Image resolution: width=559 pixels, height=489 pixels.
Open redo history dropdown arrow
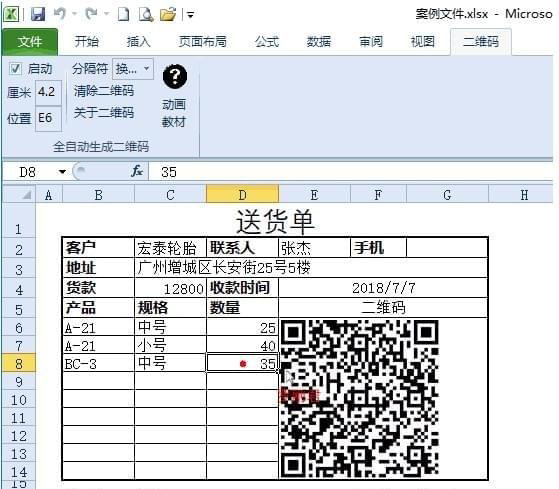pyautogui.click(x=106, y=14)
